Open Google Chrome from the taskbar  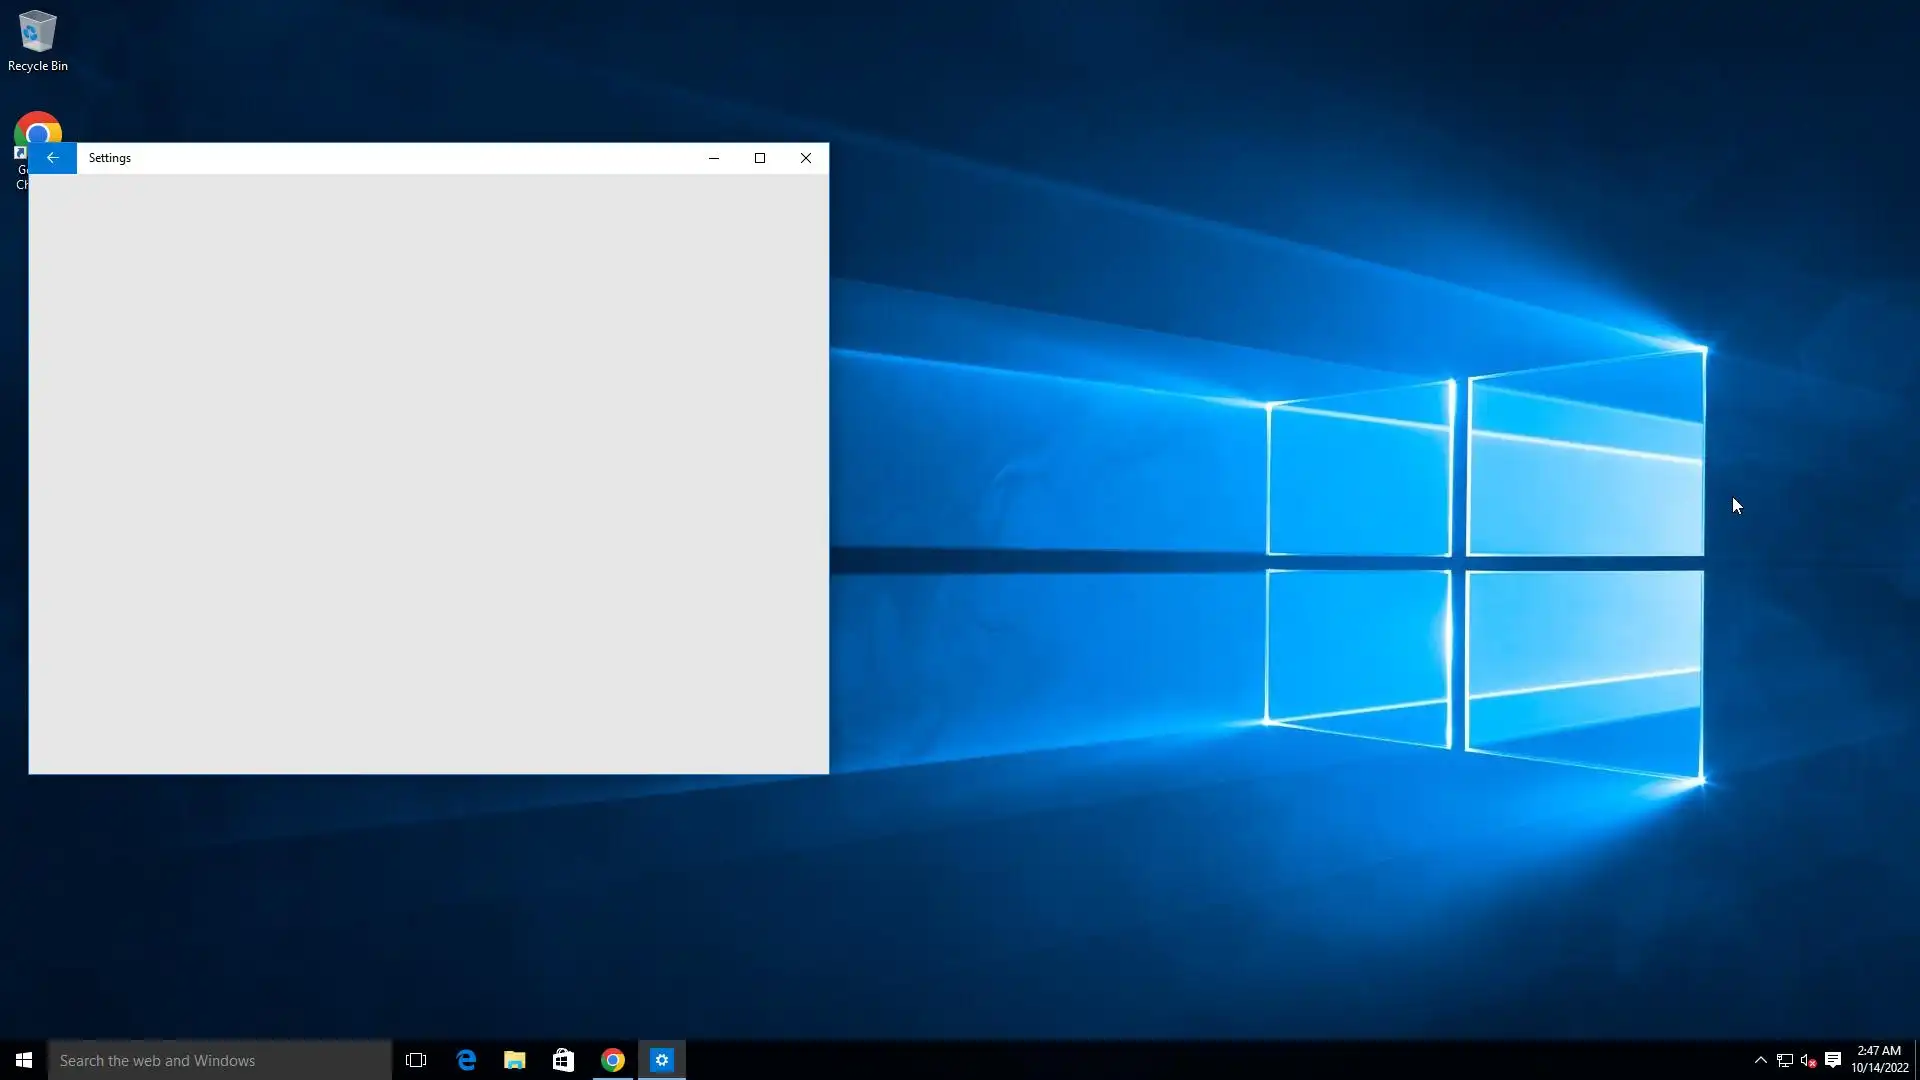(x=613, y=1060)
